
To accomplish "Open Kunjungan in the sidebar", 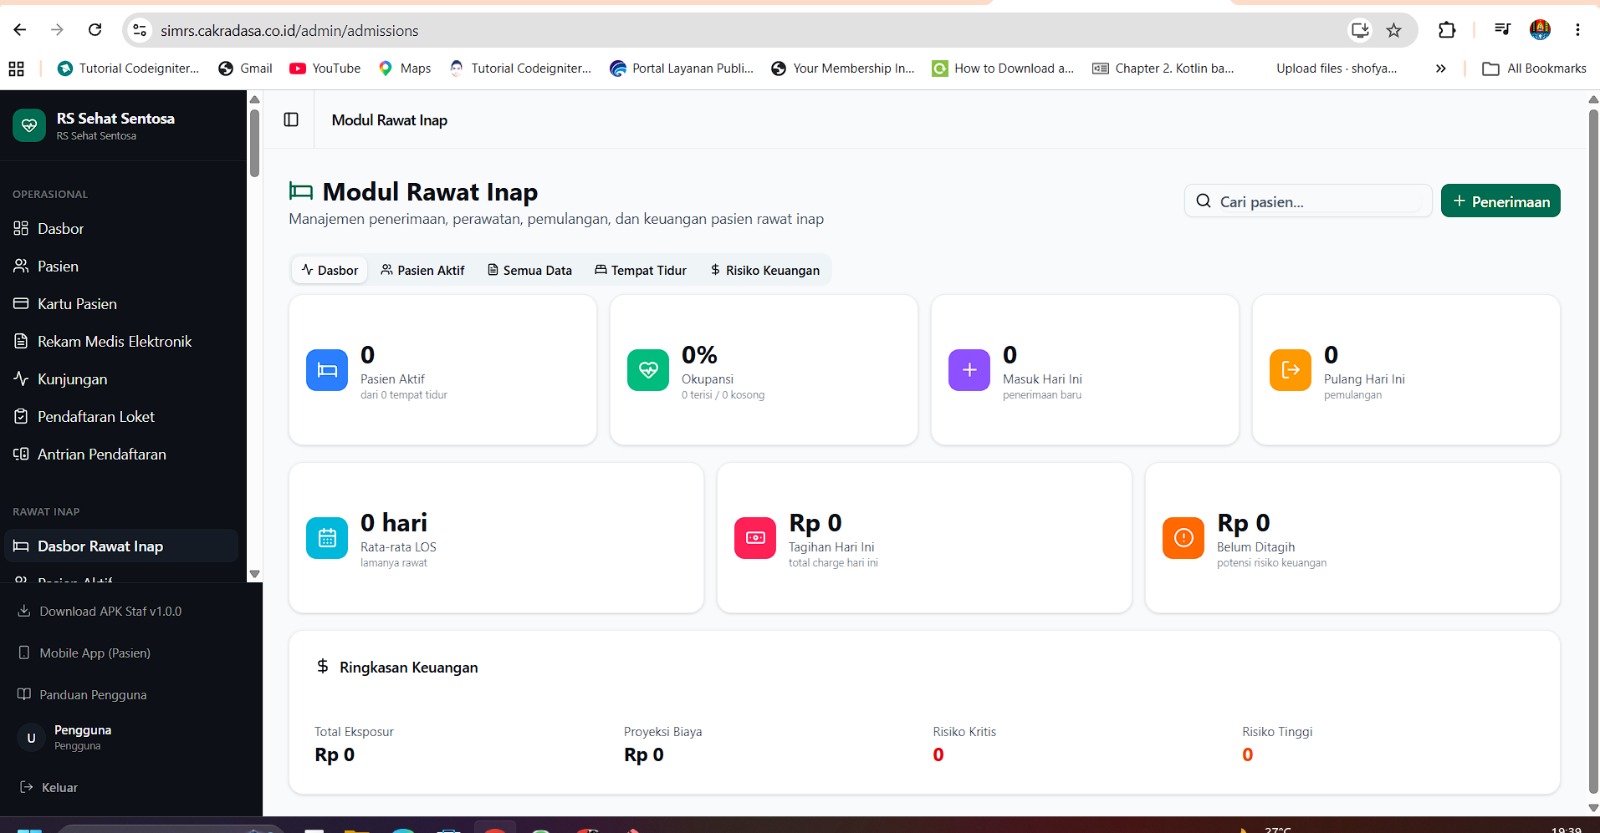I will point(120,379).
